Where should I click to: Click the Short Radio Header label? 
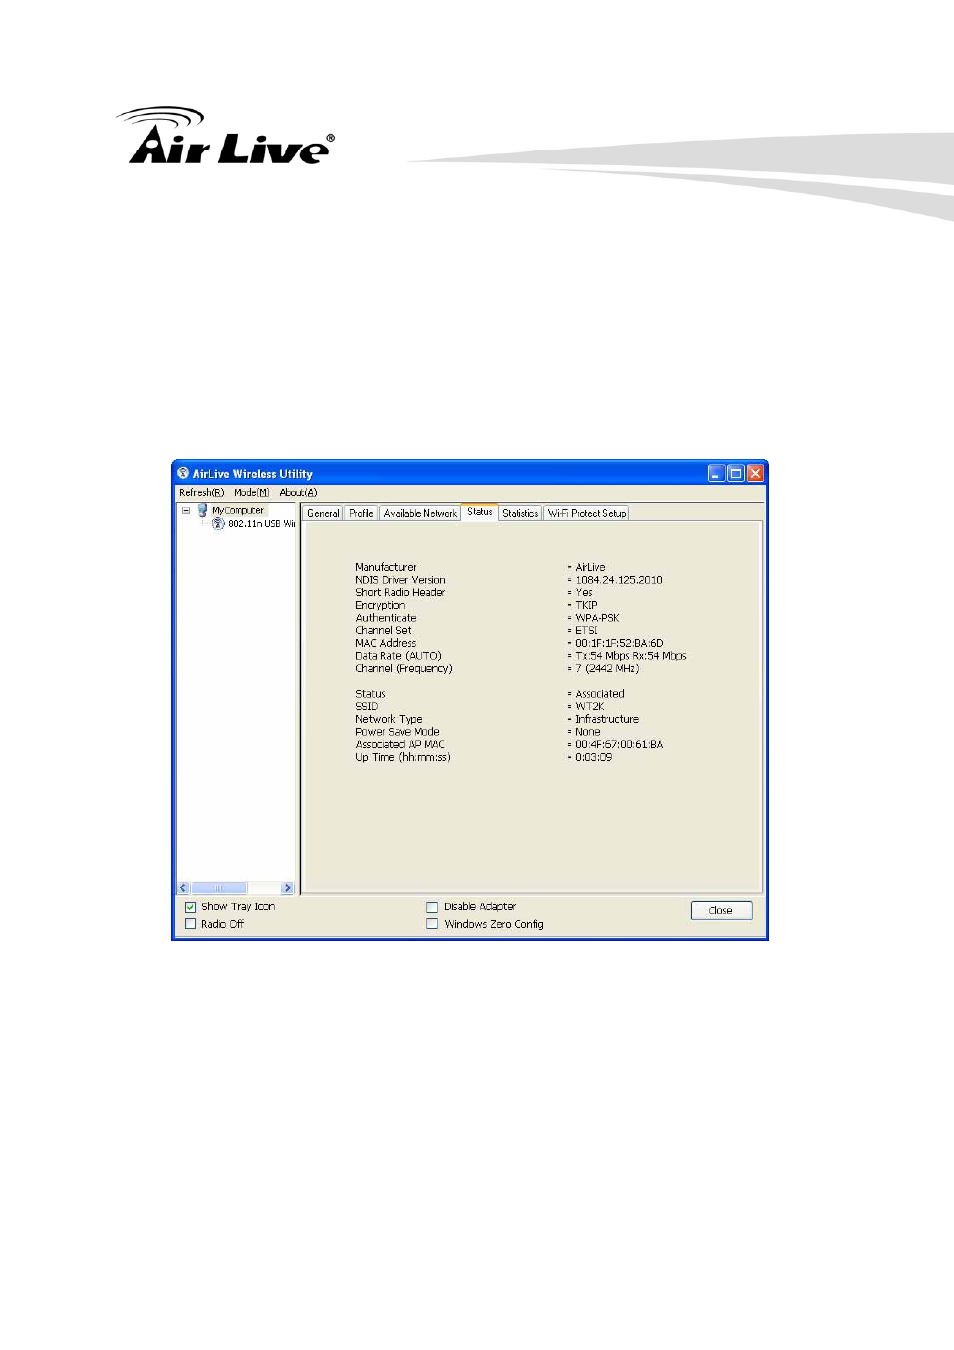(400, 592)
